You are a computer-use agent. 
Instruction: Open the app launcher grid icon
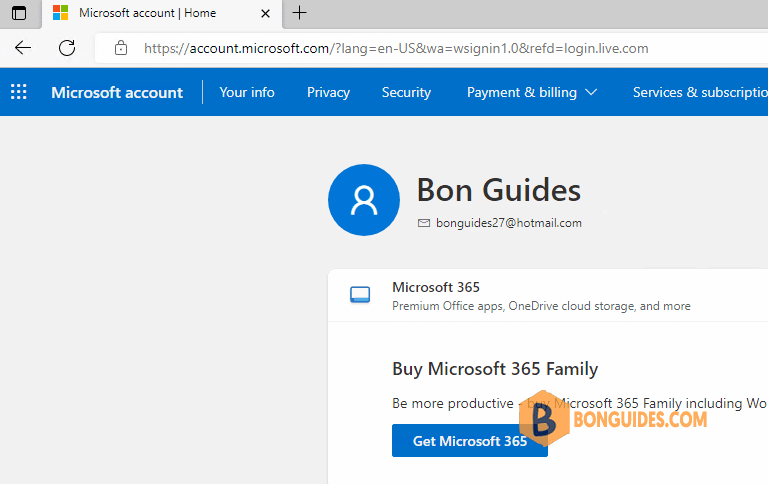pos(19,92)
